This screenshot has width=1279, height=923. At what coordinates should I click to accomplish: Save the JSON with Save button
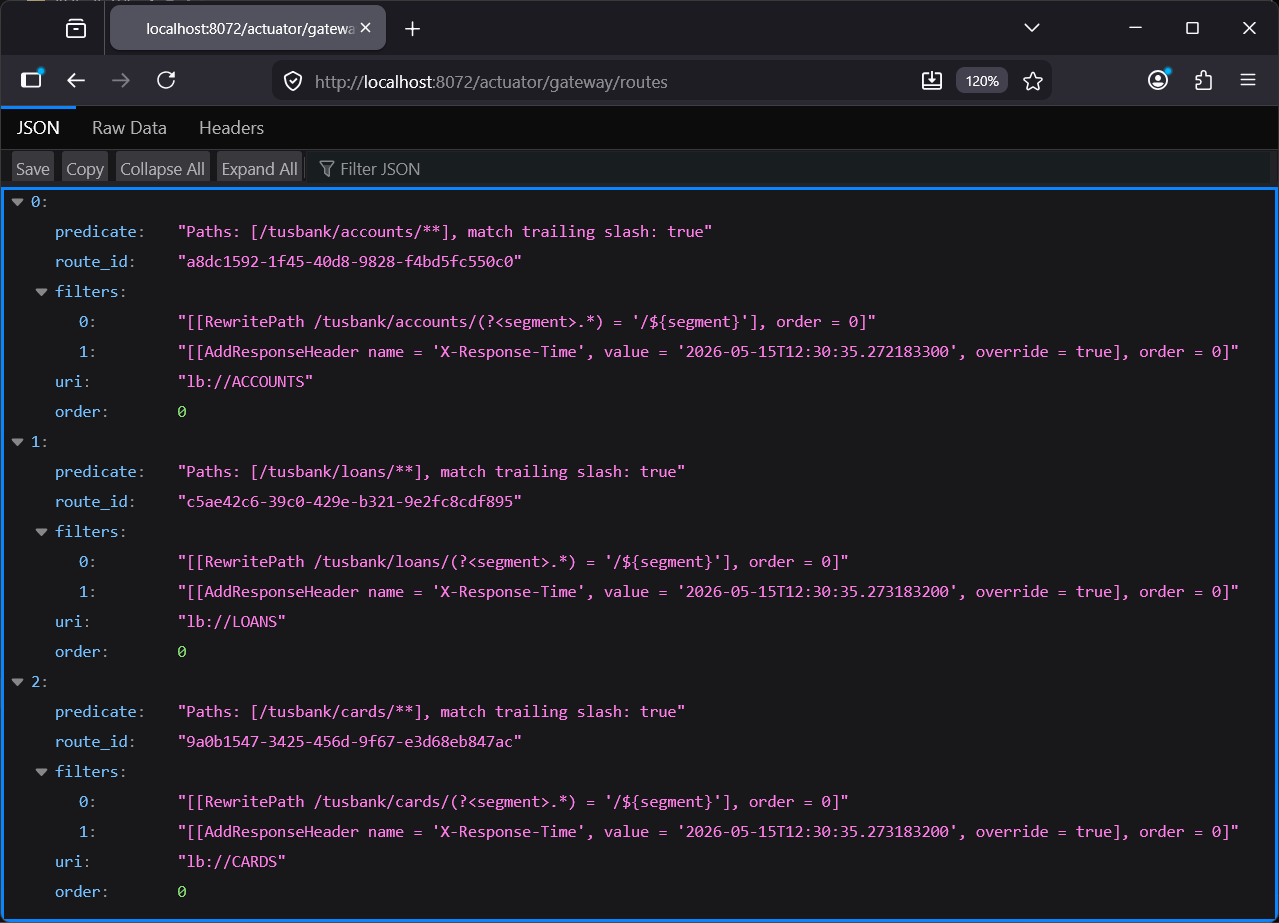pos(33,169)
